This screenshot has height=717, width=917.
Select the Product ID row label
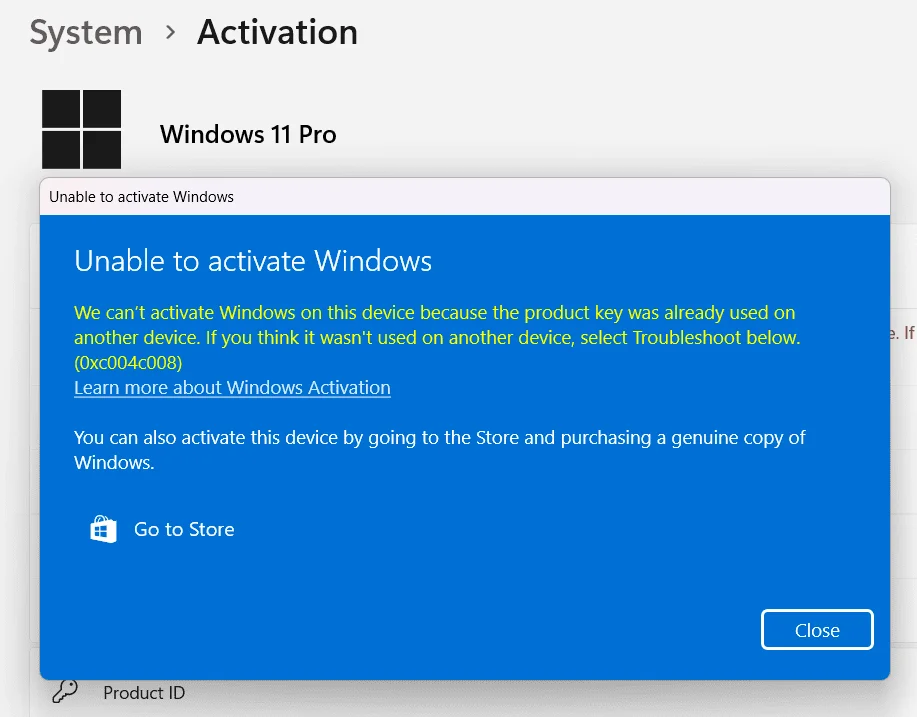pos(144,693)
